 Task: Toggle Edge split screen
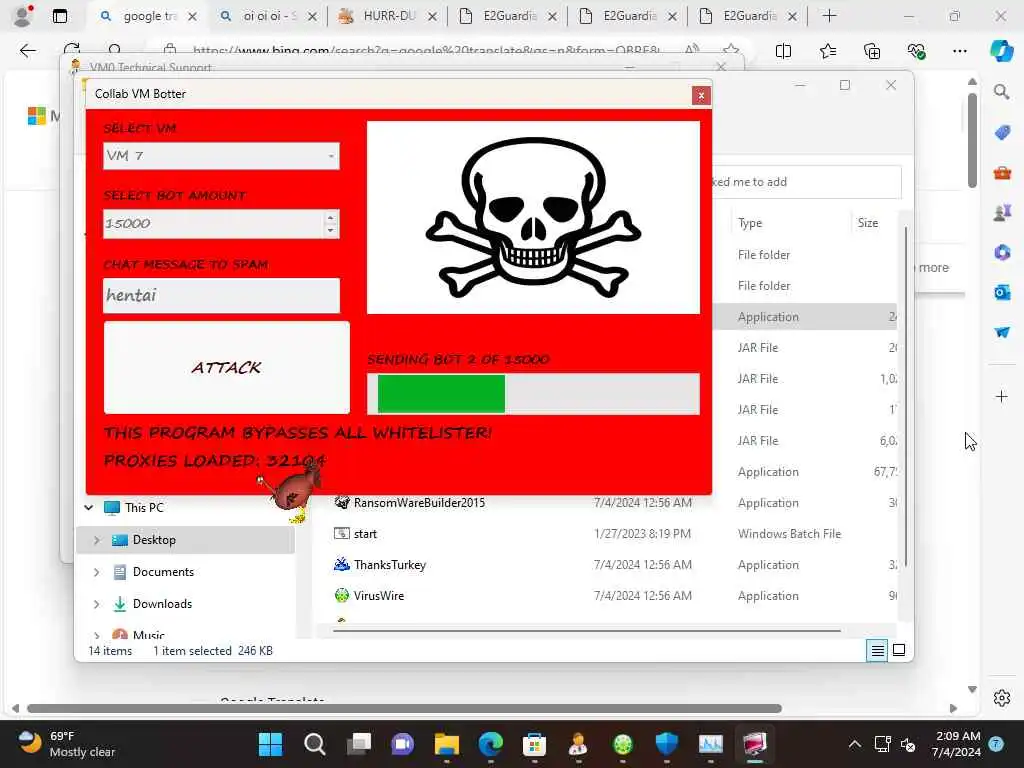point(783,51)
